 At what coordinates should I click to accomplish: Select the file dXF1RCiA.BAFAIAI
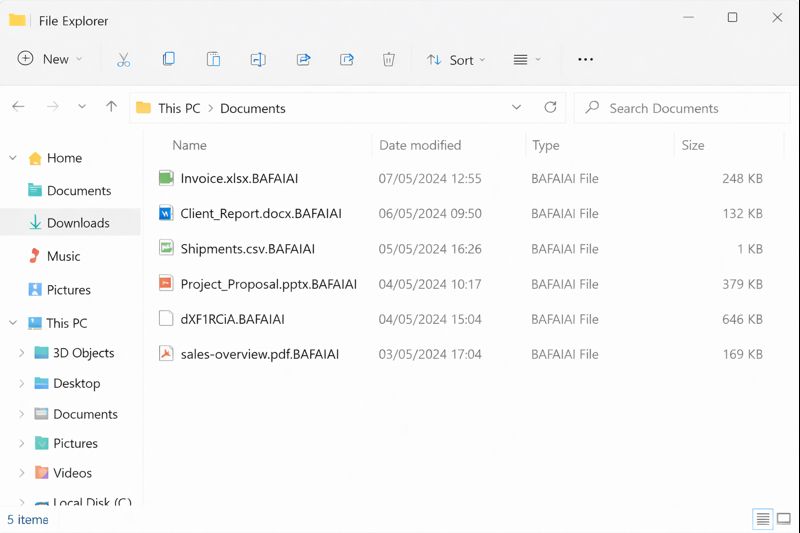232,319
